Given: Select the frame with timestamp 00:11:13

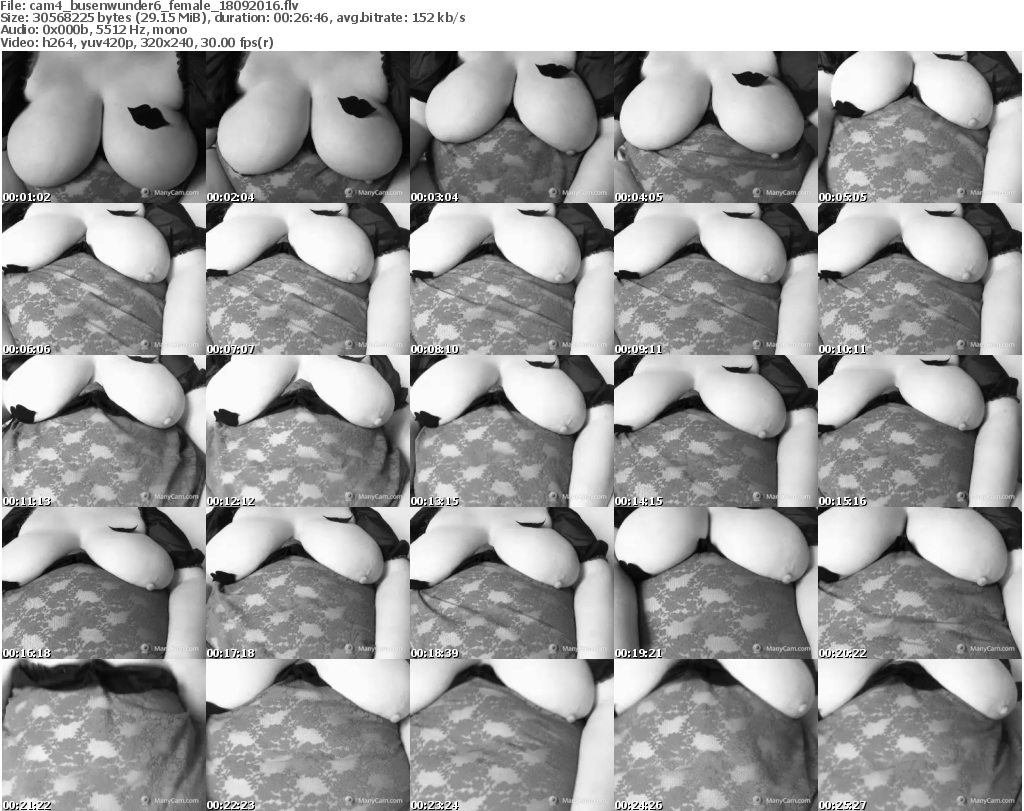Looking at the screenshot, I should [104, 431].
